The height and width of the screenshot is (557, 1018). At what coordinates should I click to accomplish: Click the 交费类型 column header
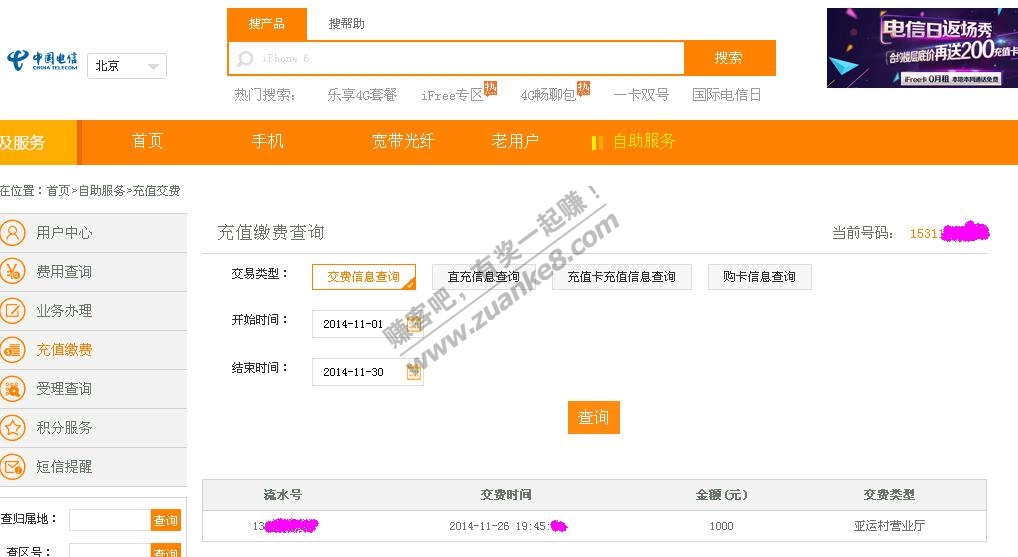(889, 495)
